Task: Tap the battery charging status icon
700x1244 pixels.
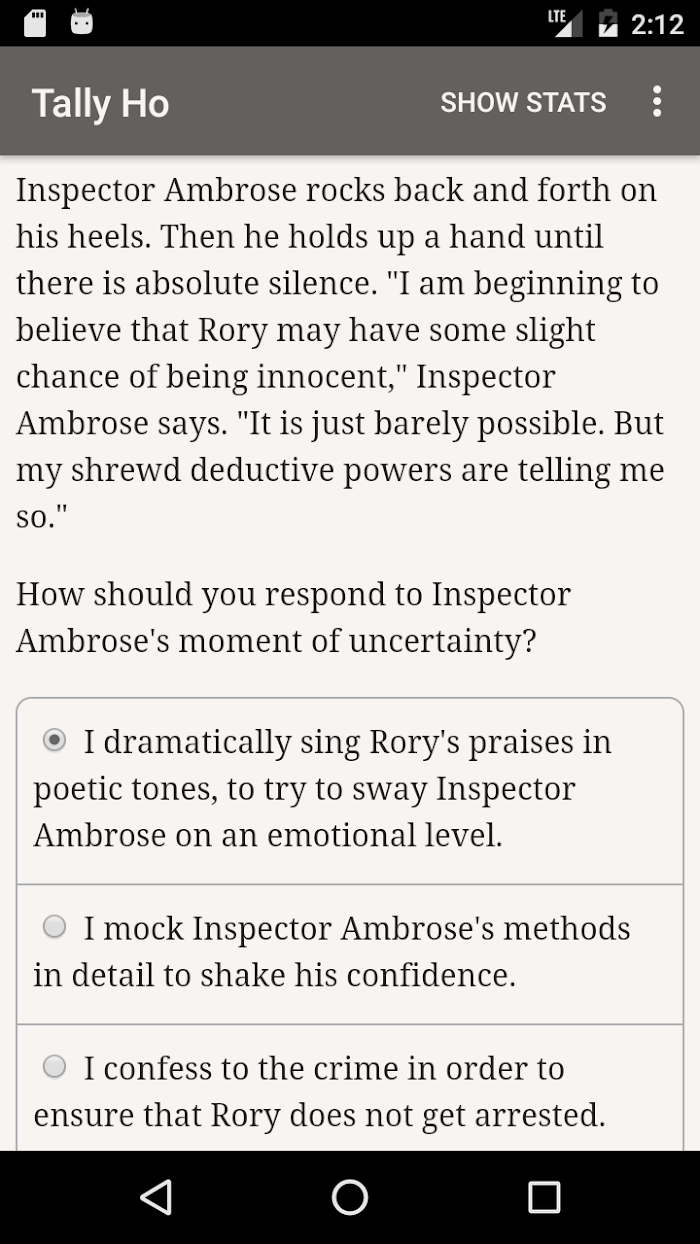Action: [607, 23]
